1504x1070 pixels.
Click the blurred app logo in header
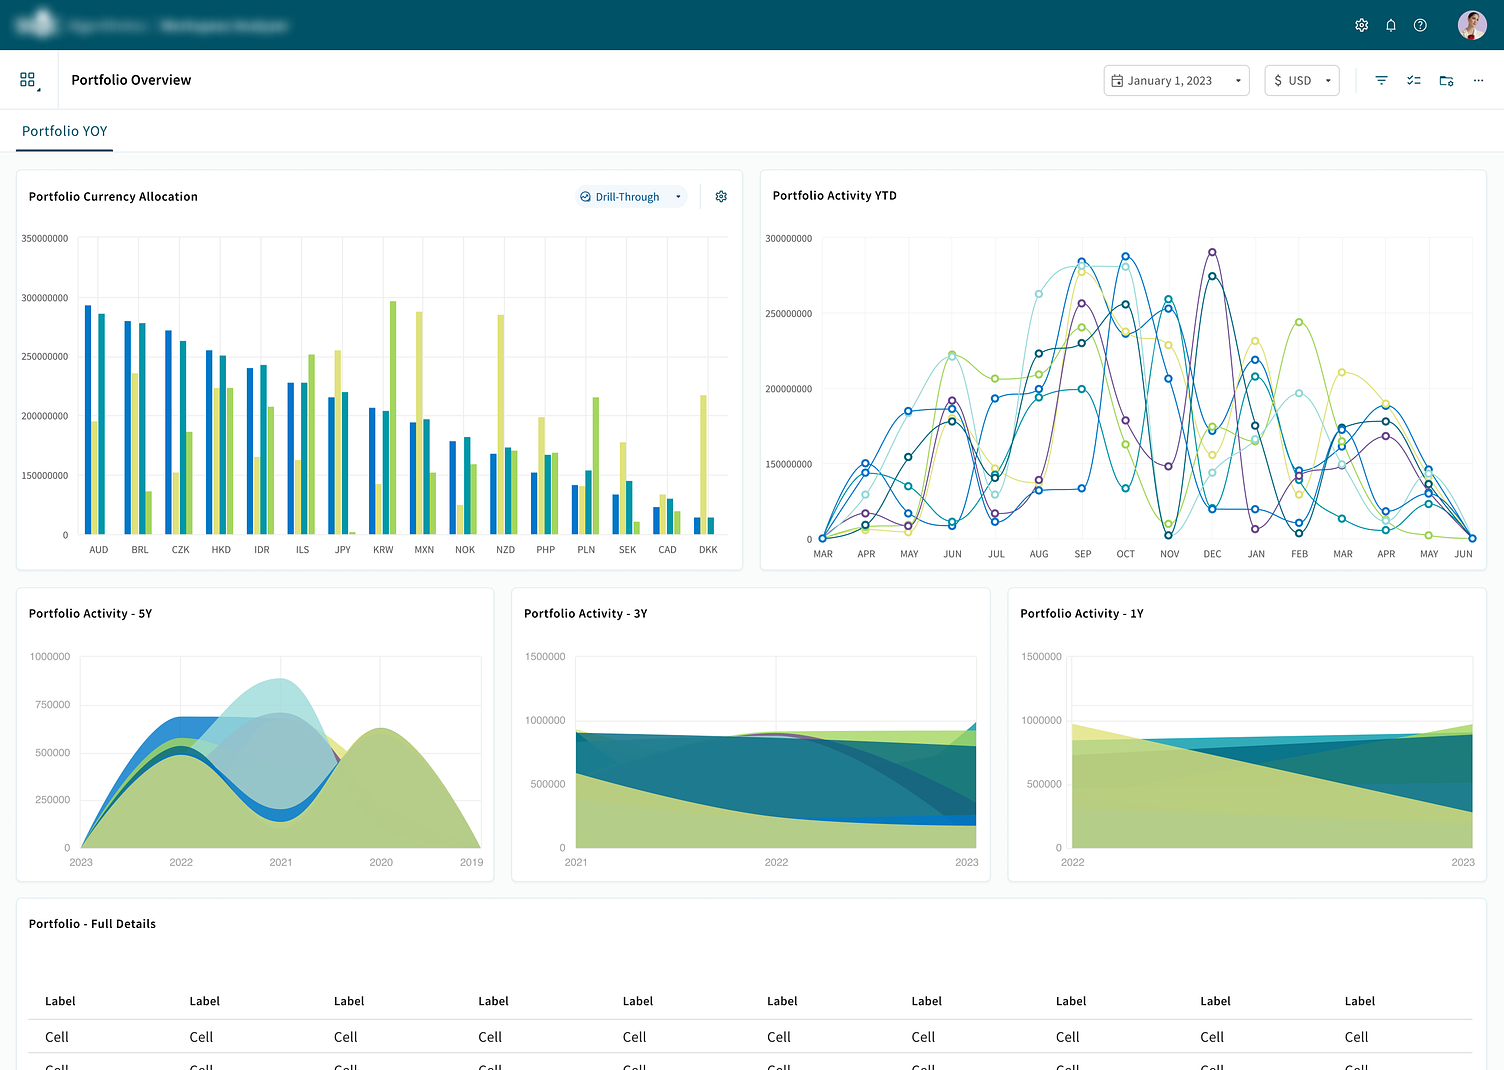[37, 24]
